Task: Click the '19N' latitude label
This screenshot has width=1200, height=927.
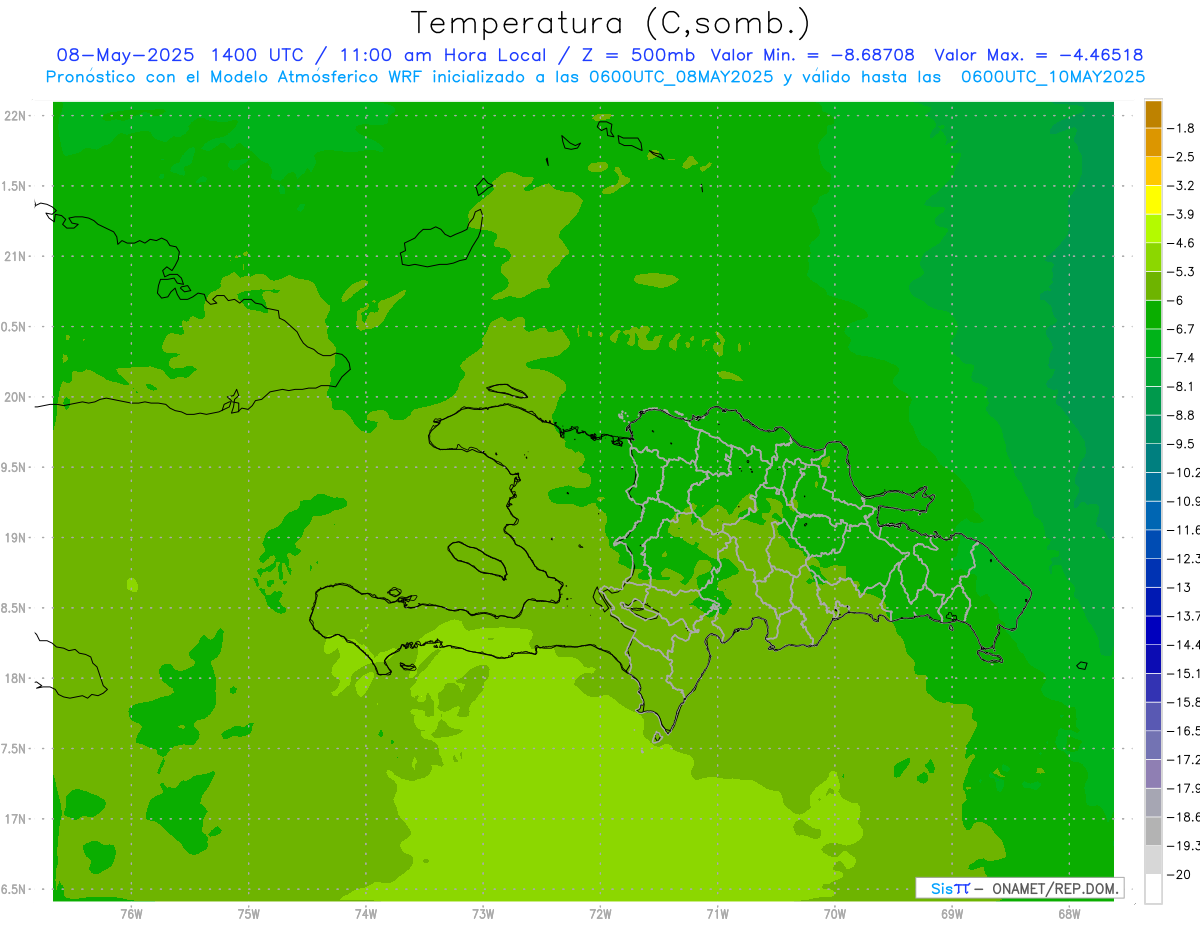Action: point(15,538)
